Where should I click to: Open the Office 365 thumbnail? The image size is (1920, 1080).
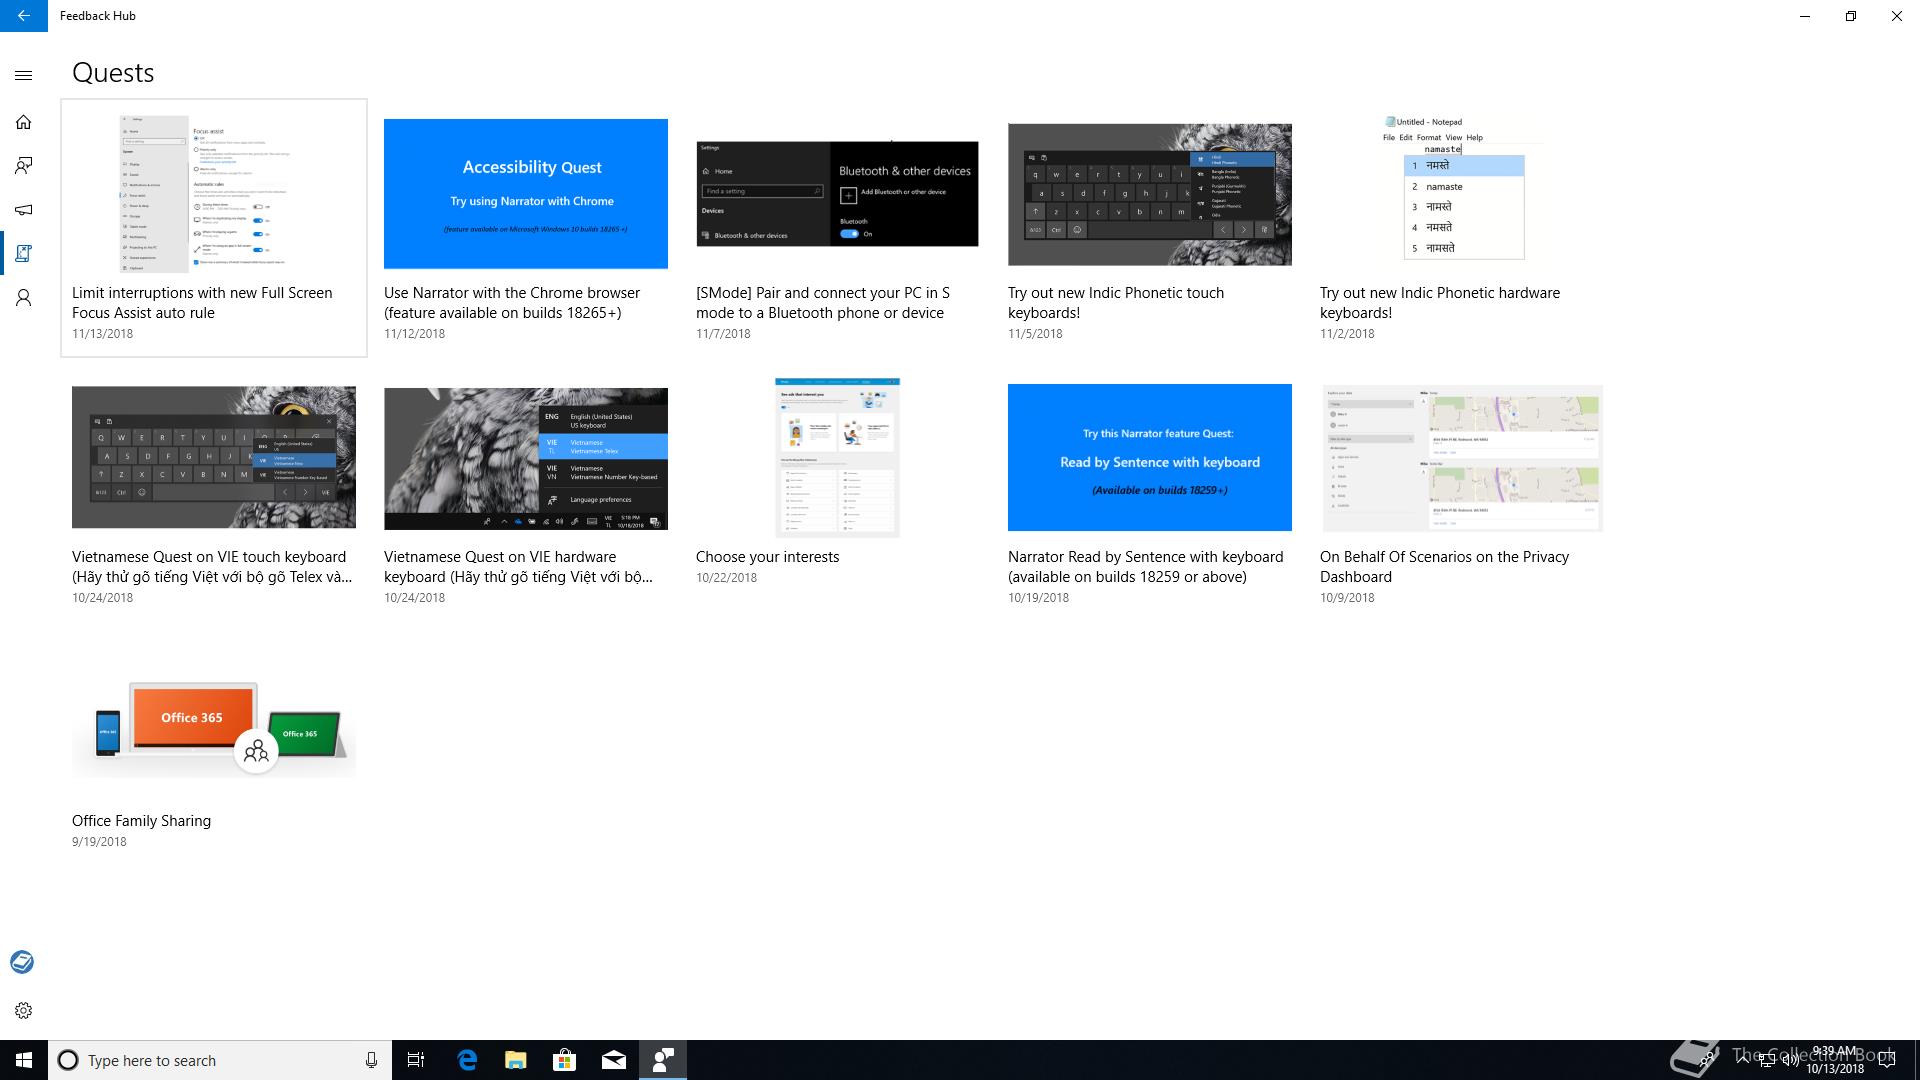click(x=214, y=728)
